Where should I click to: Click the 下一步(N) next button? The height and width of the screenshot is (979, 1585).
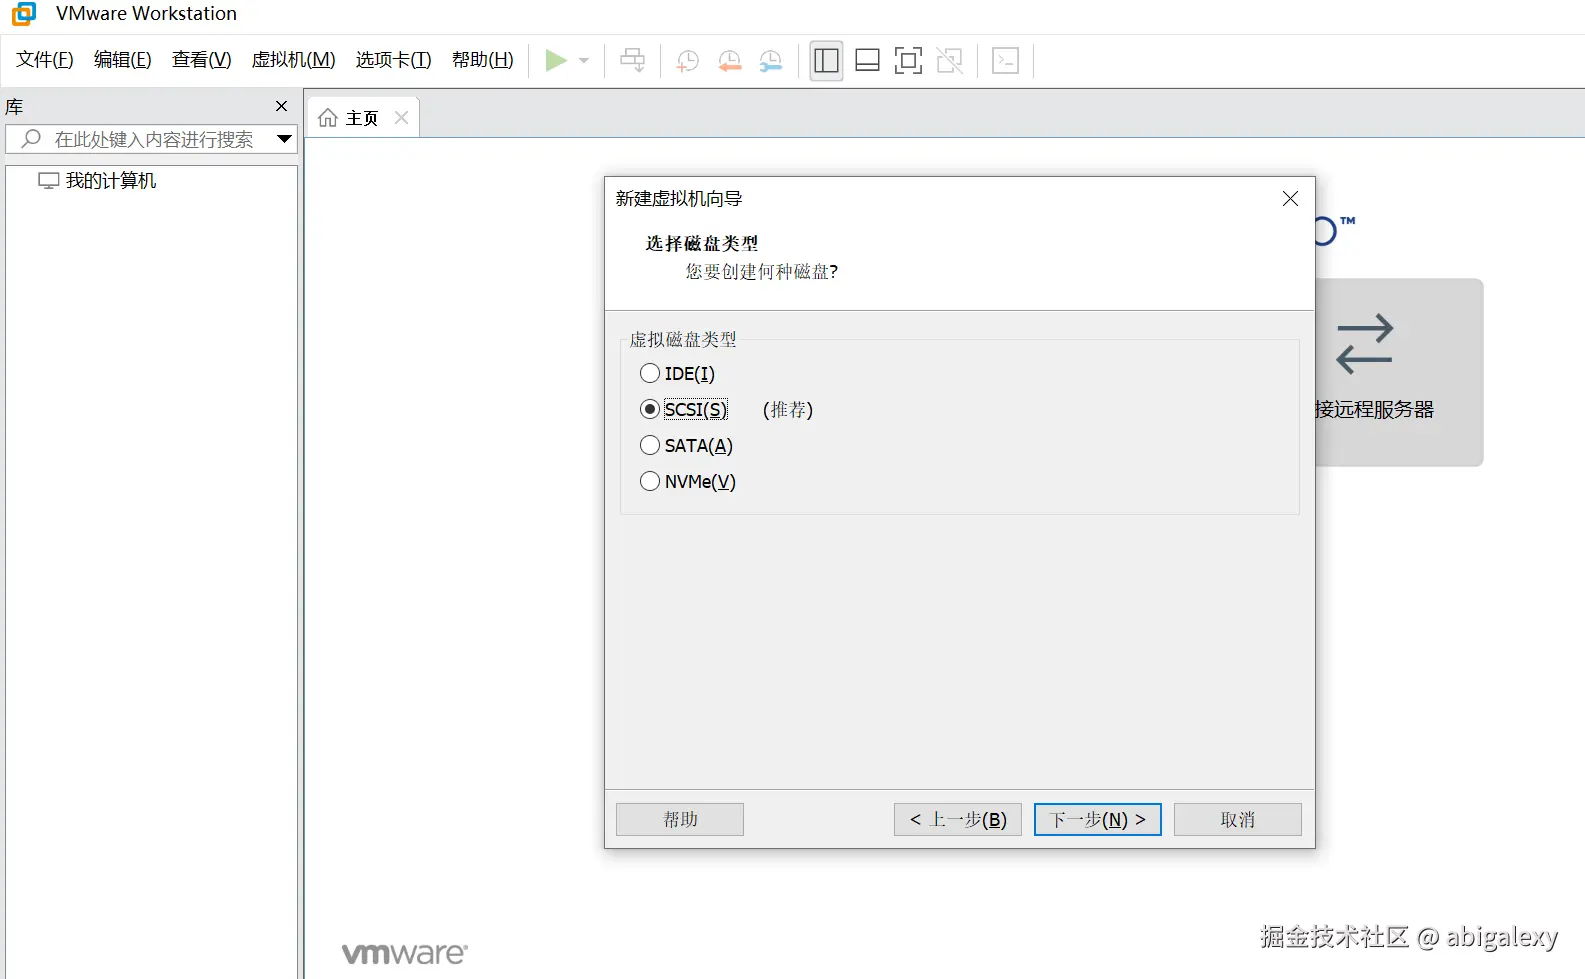[1098, 820]
